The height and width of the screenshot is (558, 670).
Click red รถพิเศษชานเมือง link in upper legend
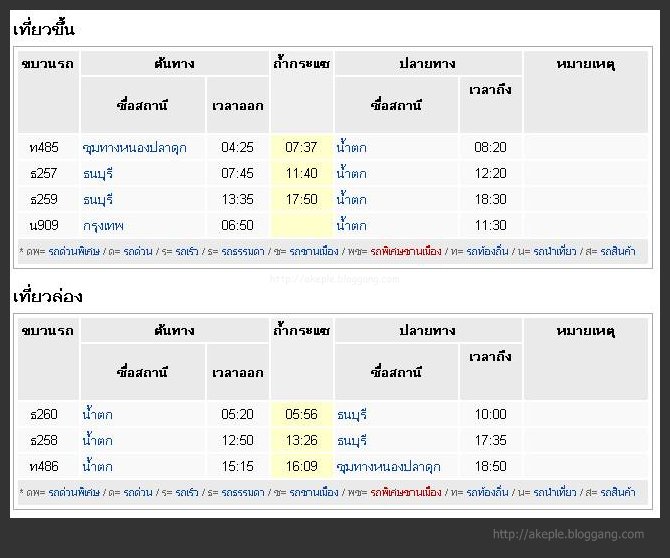point(406,251)
